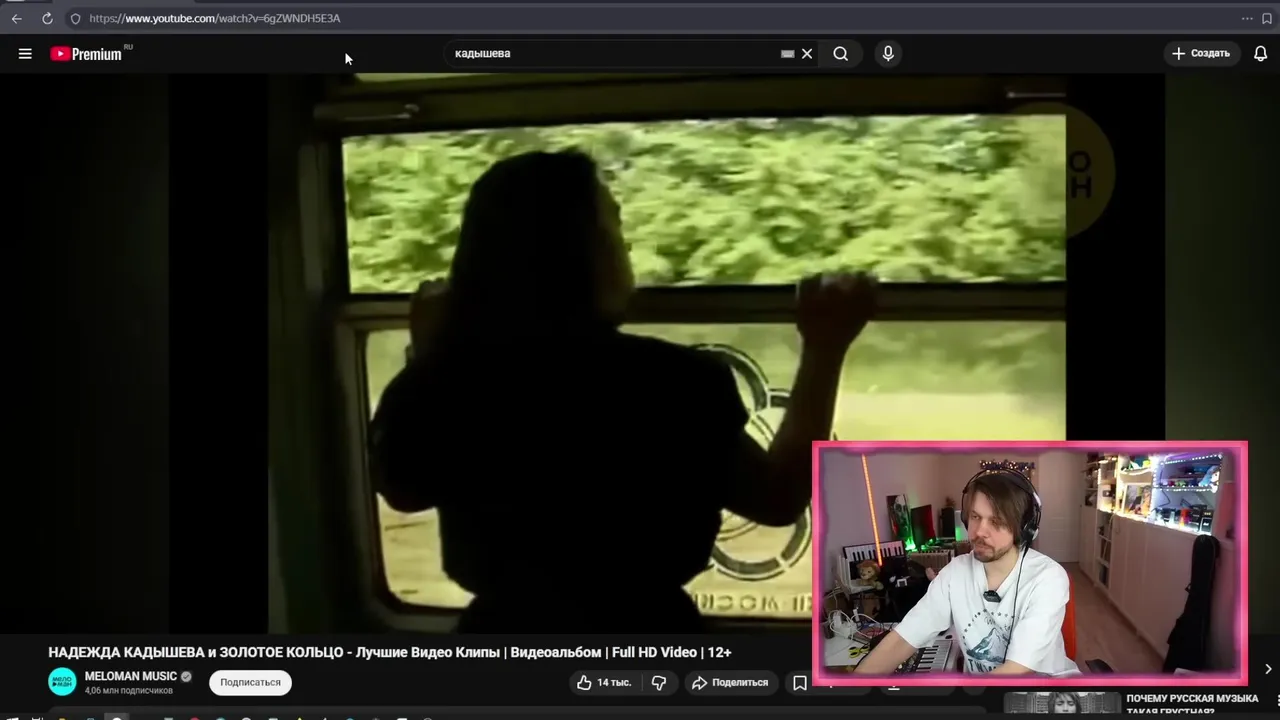Open the MELOMAN MUSIC channel avatar
This screenshot has width=1280, height=720.
(62, 682)
